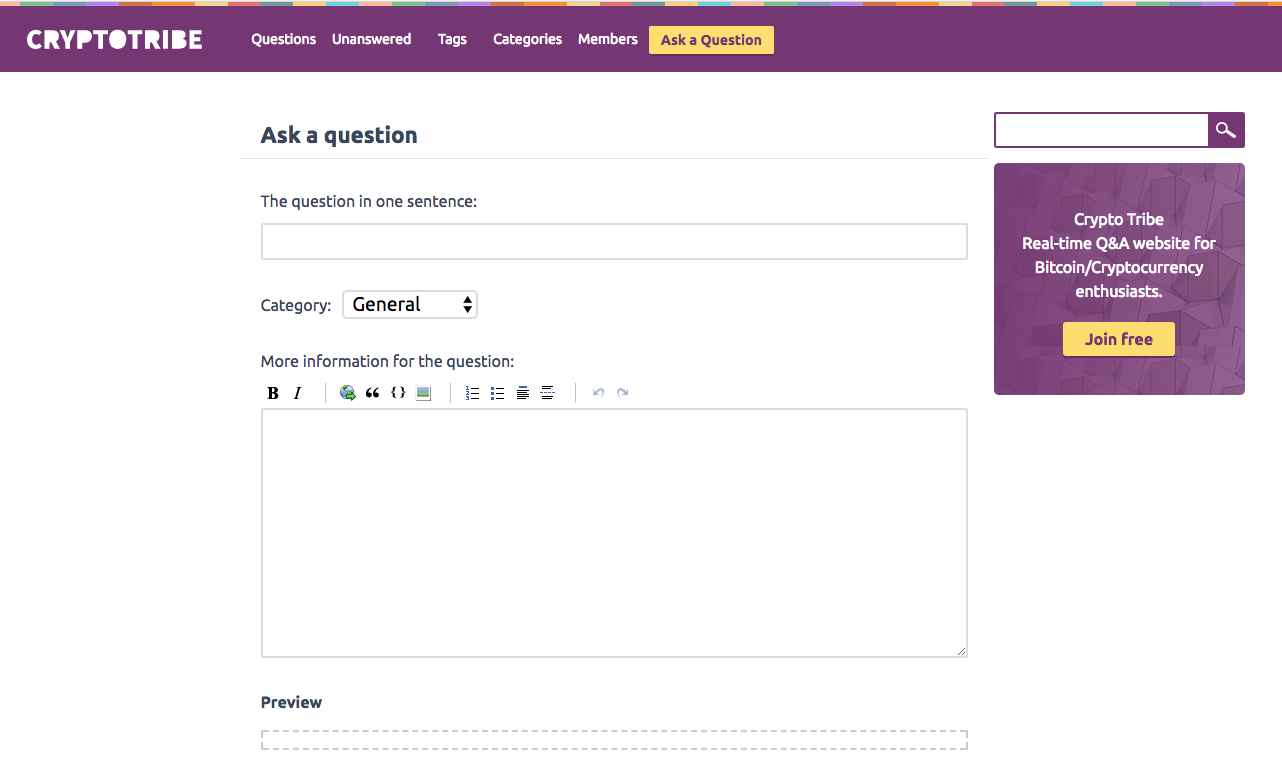Apply heading formatting in the editor toolbar
This screenshot has width=1282, height=769.
click(x=523, y=393)
